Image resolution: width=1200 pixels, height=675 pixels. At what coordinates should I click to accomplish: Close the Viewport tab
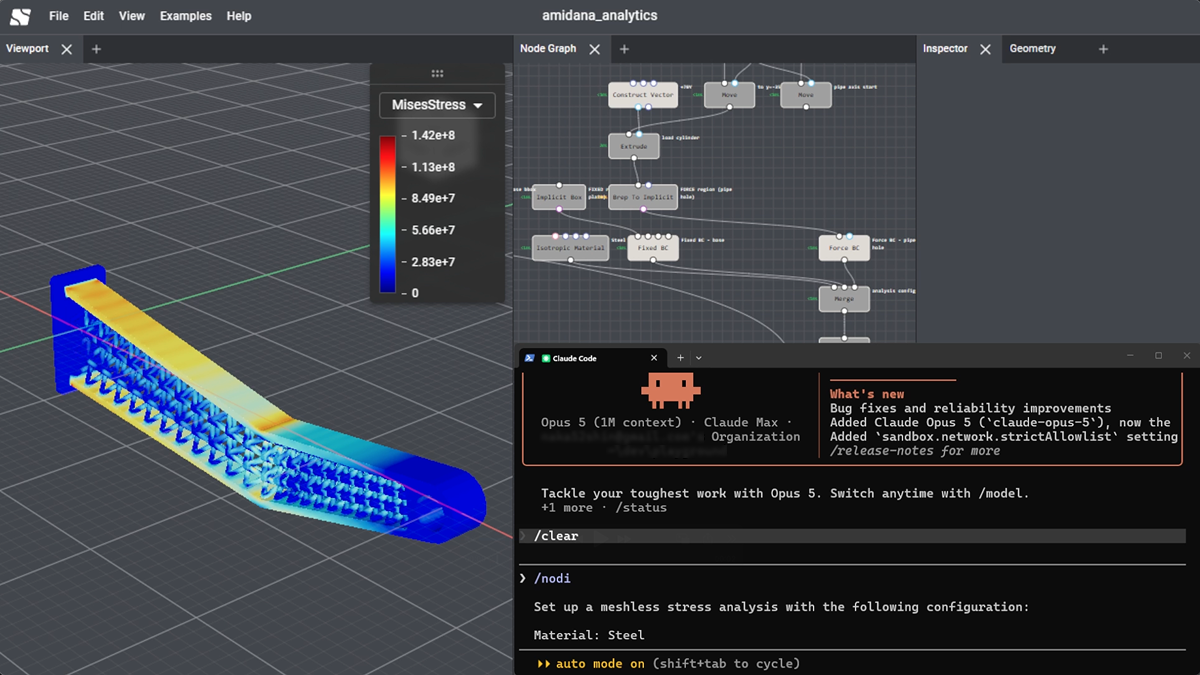(67, 49)
